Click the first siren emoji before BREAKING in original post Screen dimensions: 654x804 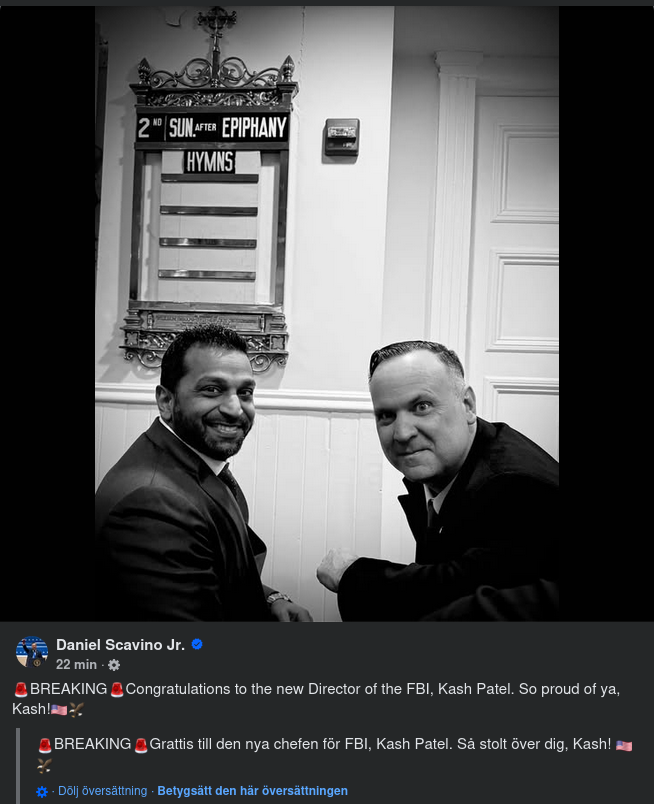[21, 690]
